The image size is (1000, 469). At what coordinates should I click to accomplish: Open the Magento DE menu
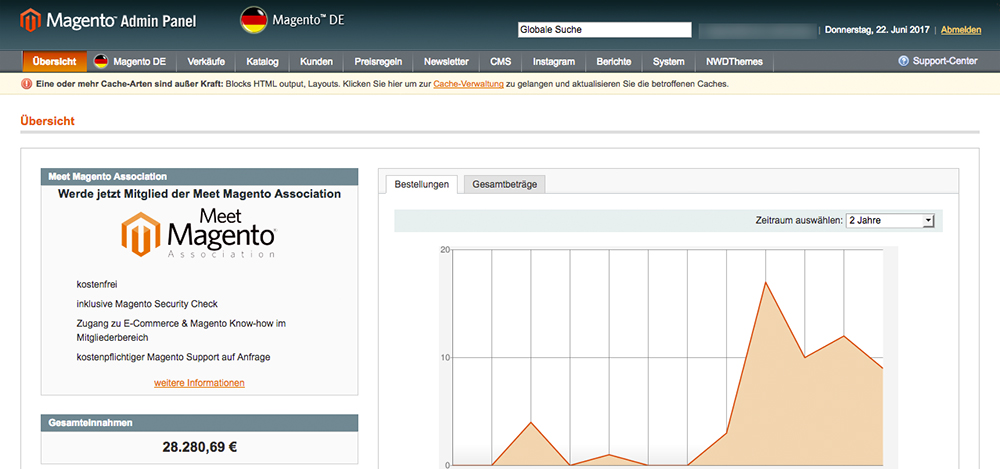point(131,62)
